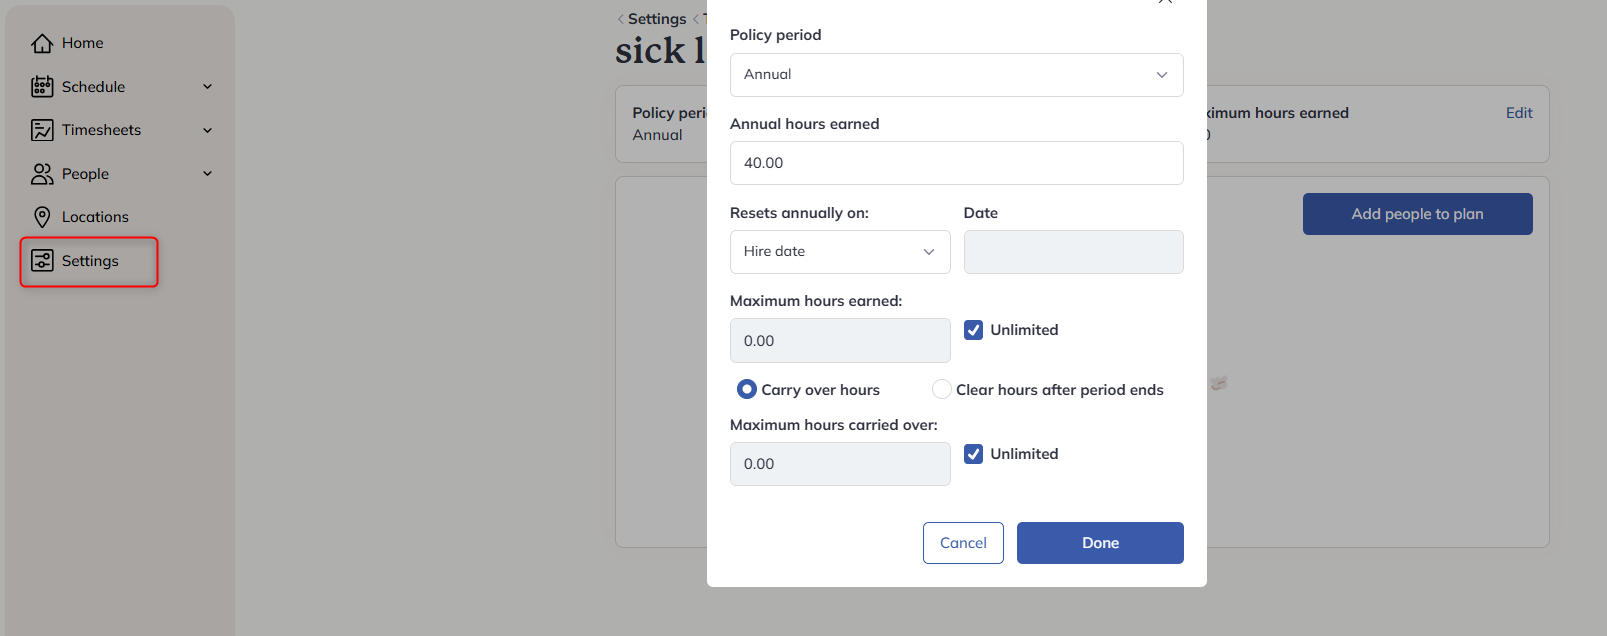The height and width of the screenshot is (636, 1607).
Task: Open the Hire date reset dropdown
Action: coord(840,252)
